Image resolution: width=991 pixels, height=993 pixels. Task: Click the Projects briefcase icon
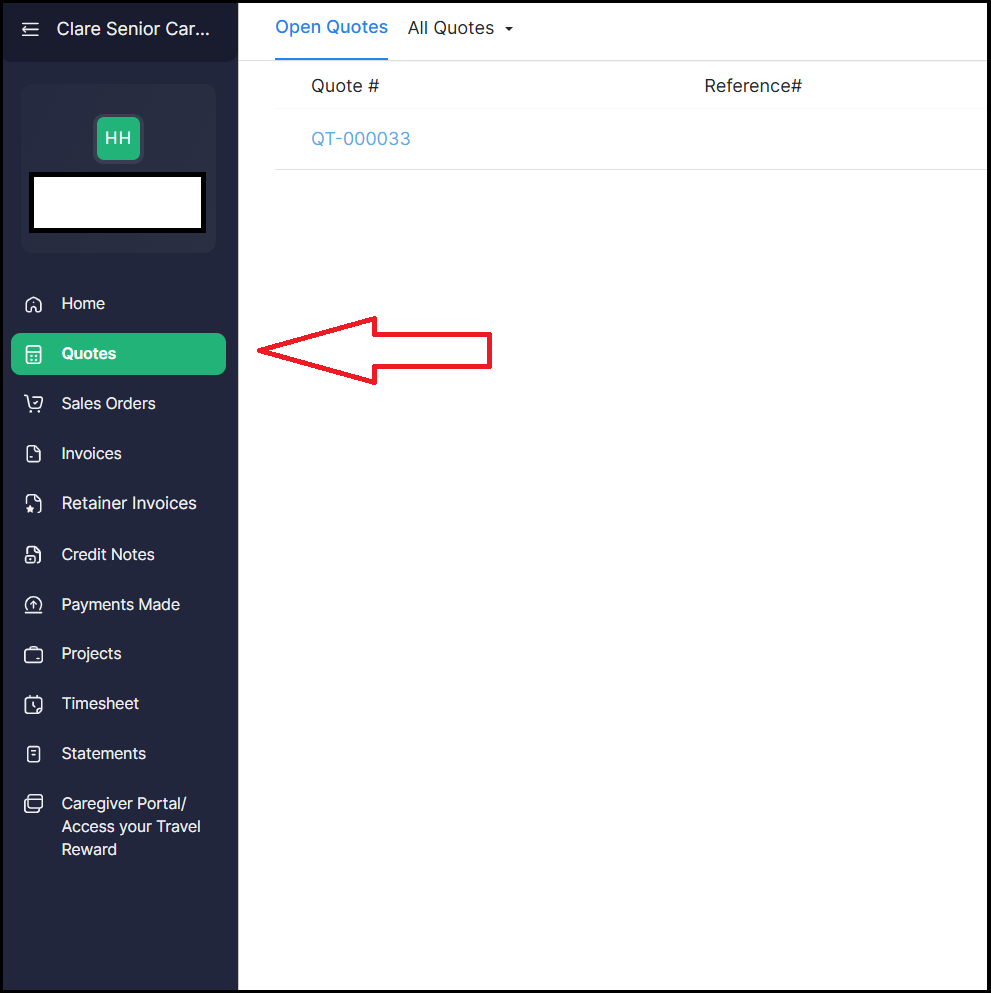point(34,655)
